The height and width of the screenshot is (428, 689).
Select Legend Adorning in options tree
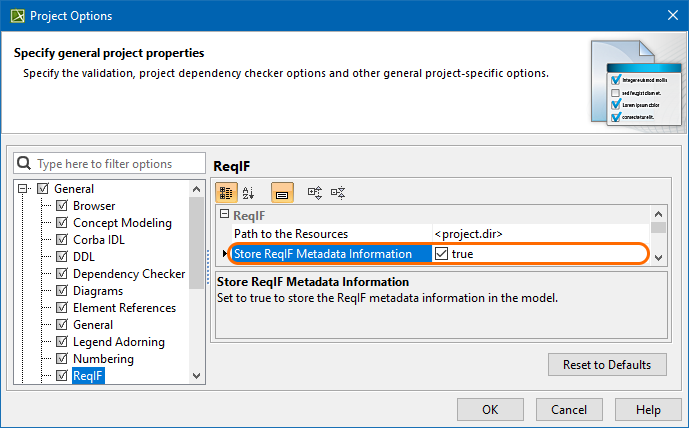tap(118, 342)
